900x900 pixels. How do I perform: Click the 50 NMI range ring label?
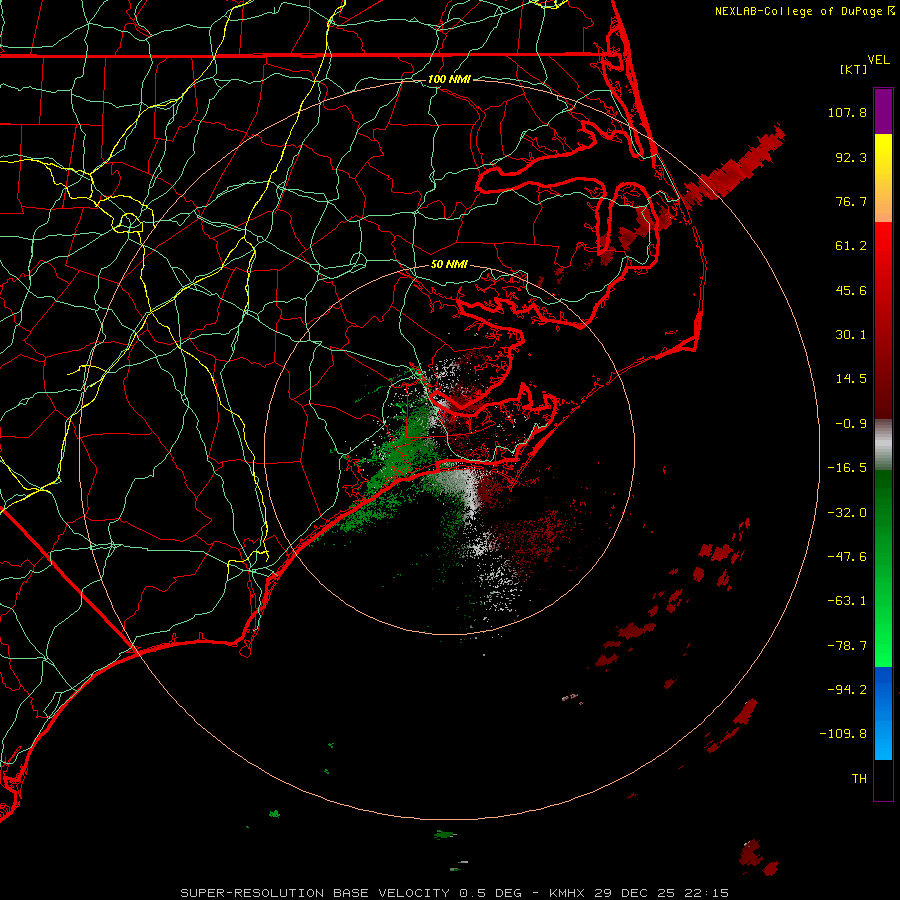(x=449, y=264)
